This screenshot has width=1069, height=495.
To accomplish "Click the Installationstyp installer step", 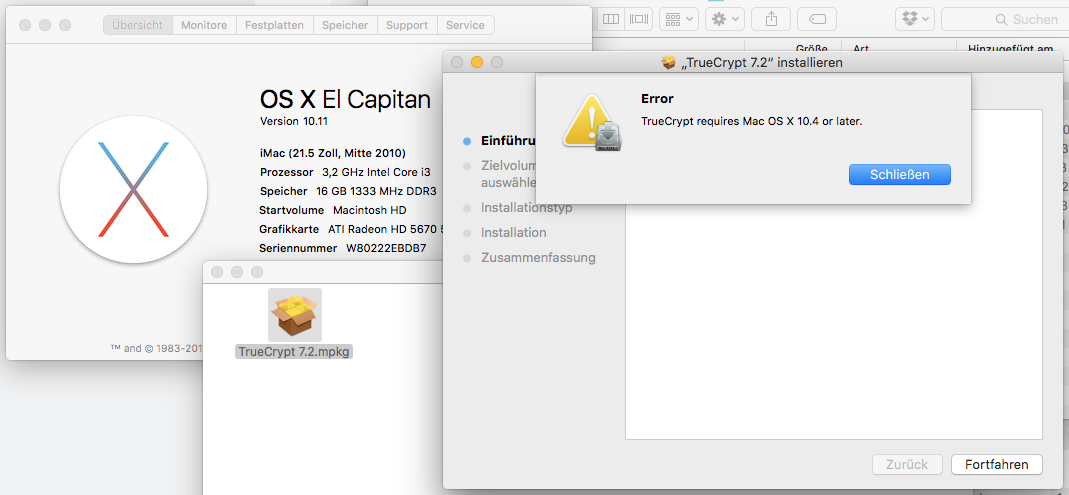I will point(526,207).
